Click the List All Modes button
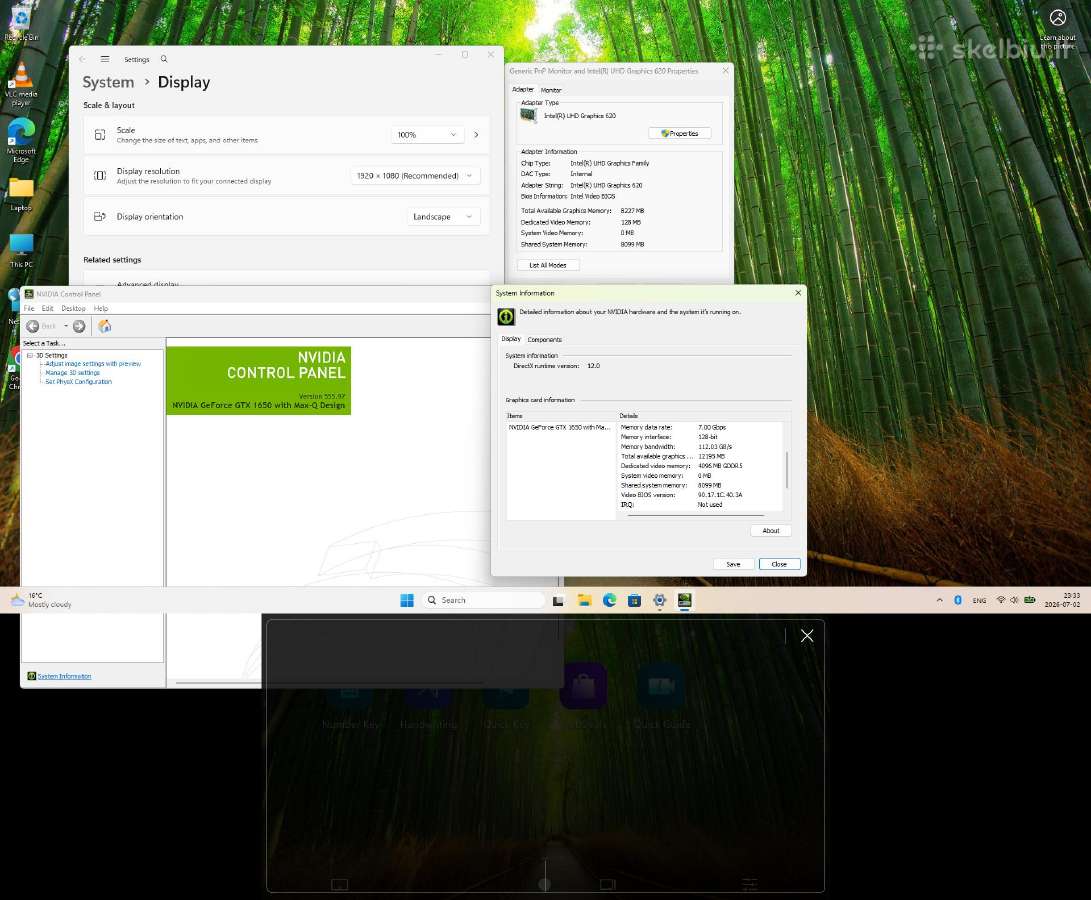 pos(548,265)
